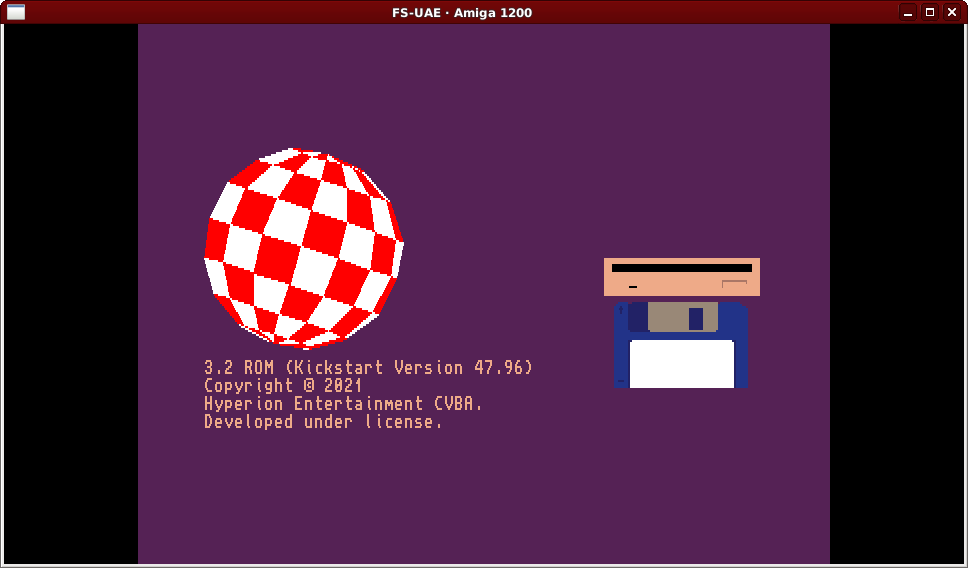Click the 'Developed under license.' text

click(x=323, y=422)
